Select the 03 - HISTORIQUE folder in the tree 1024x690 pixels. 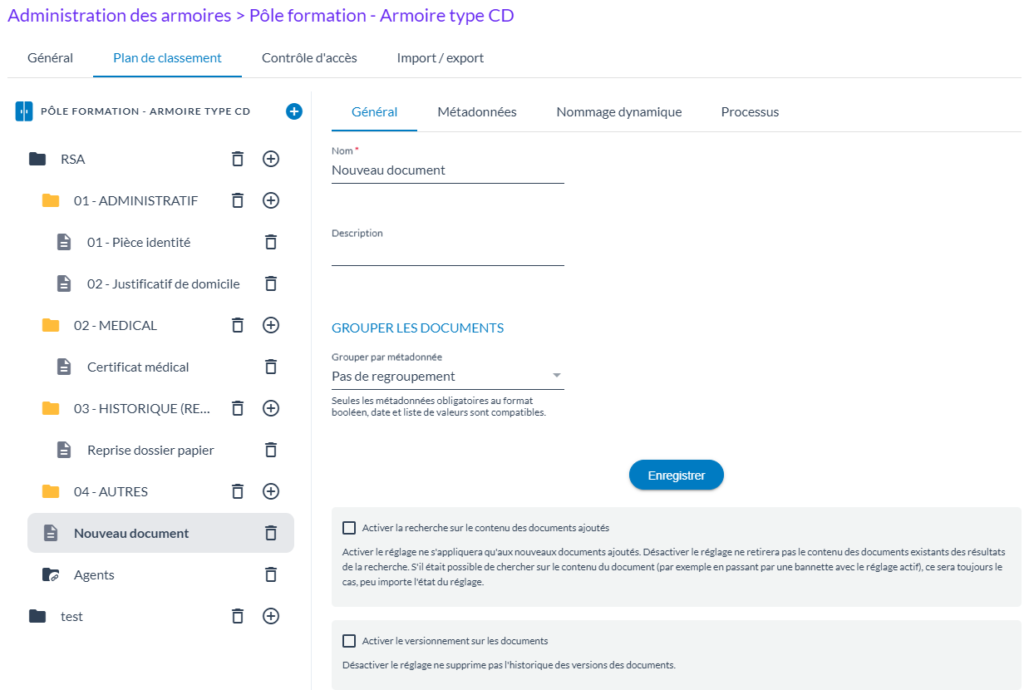(141, 408)
